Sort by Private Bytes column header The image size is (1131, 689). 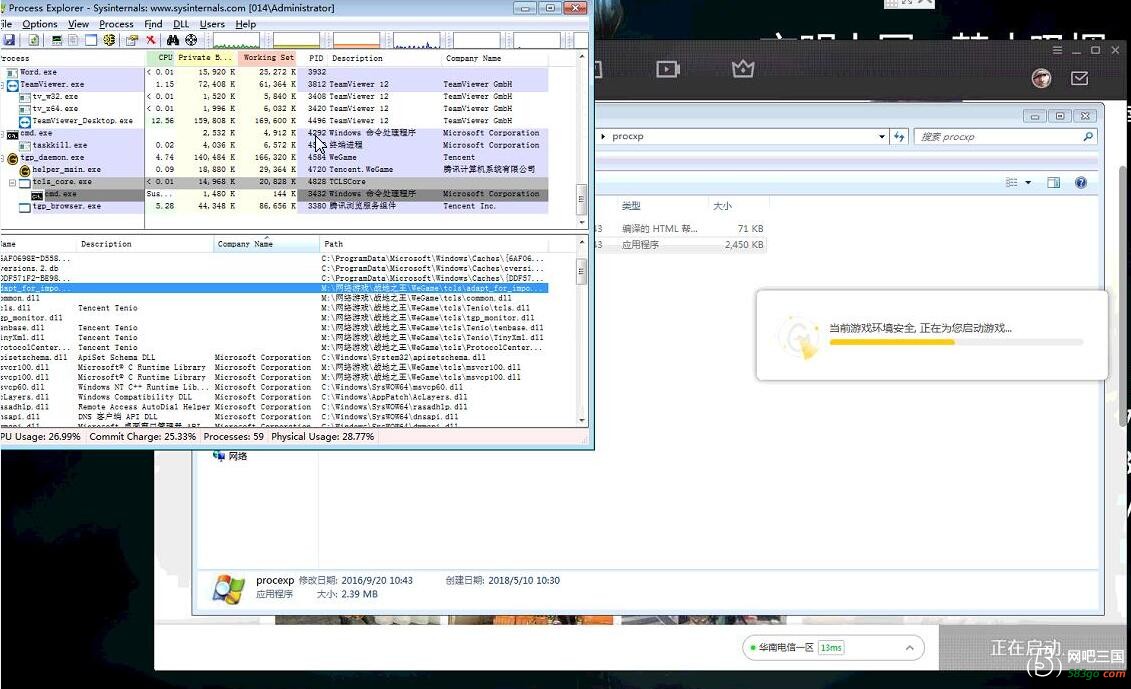click(206, 58)
